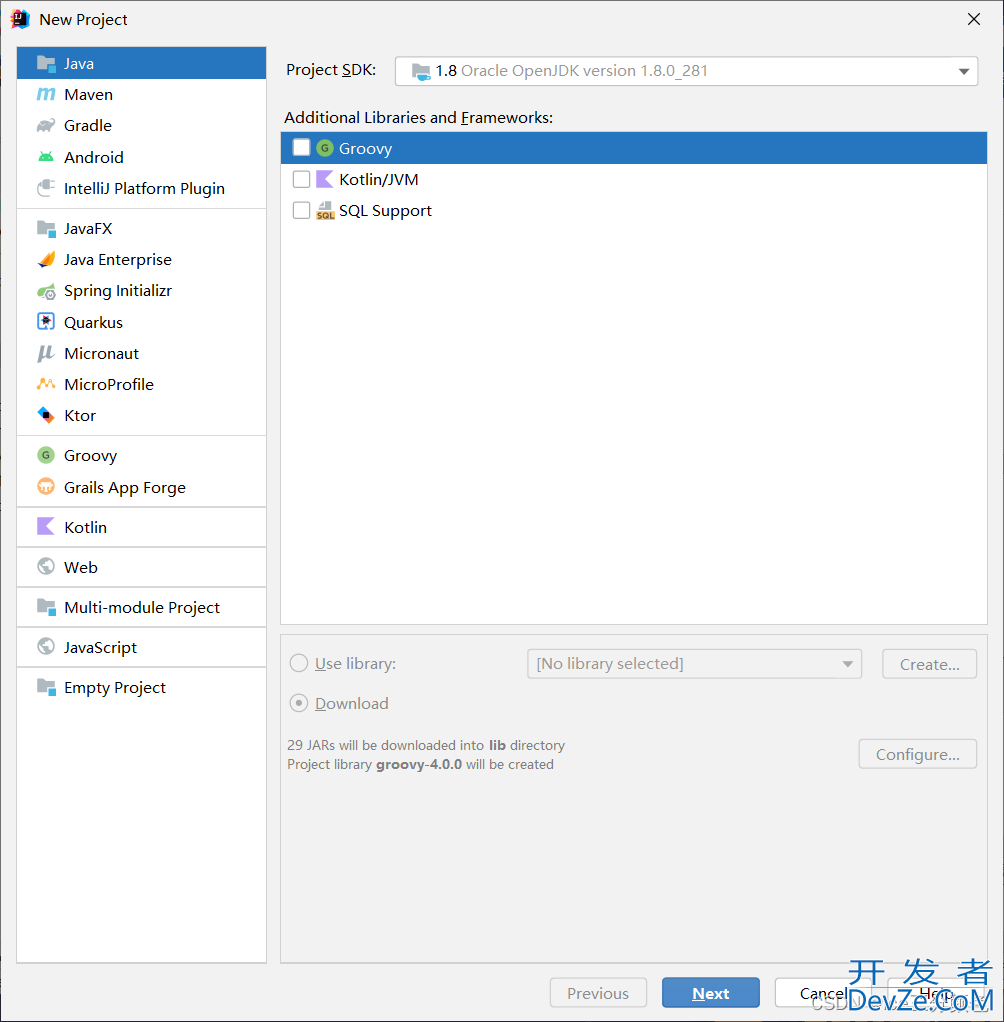Select Gradle project type

pyautogui.click(x=141, y=125)
